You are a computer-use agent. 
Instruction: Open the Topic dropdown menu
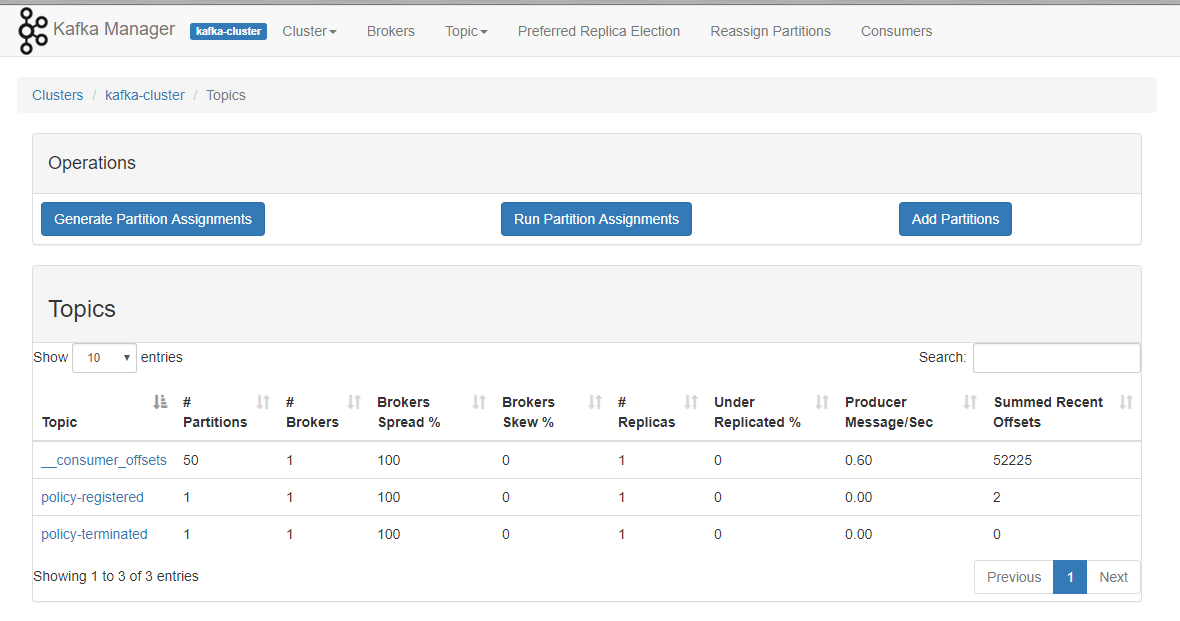(466, 31)
